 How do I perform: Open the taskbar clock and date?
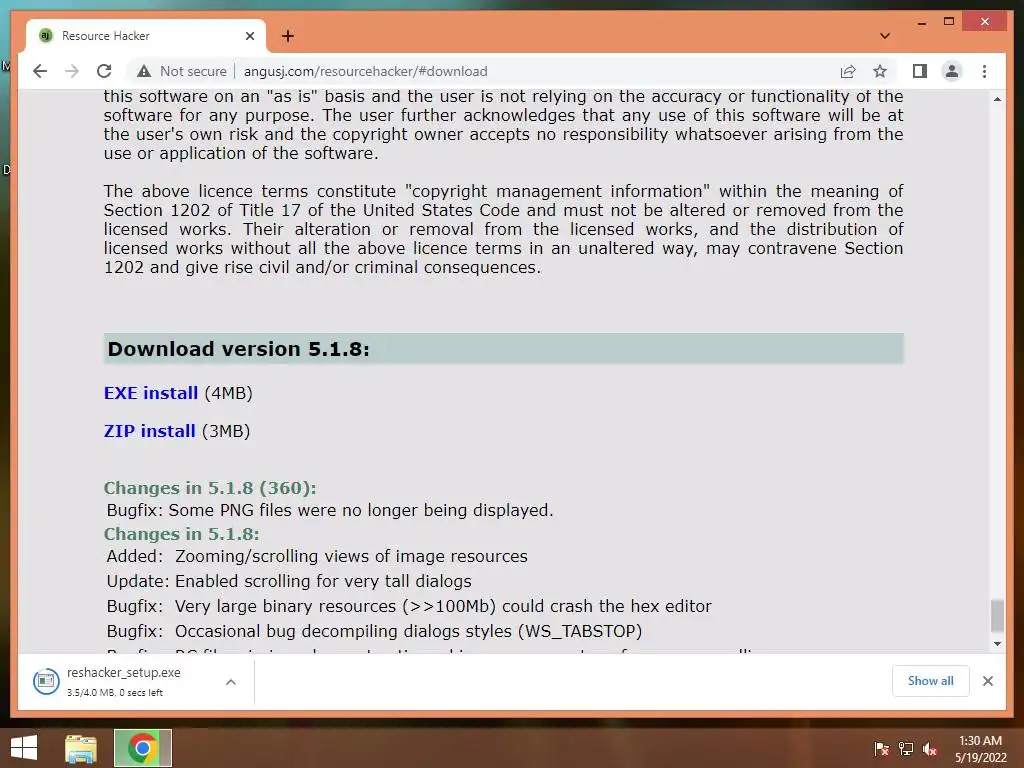click(x=980, y=749)
